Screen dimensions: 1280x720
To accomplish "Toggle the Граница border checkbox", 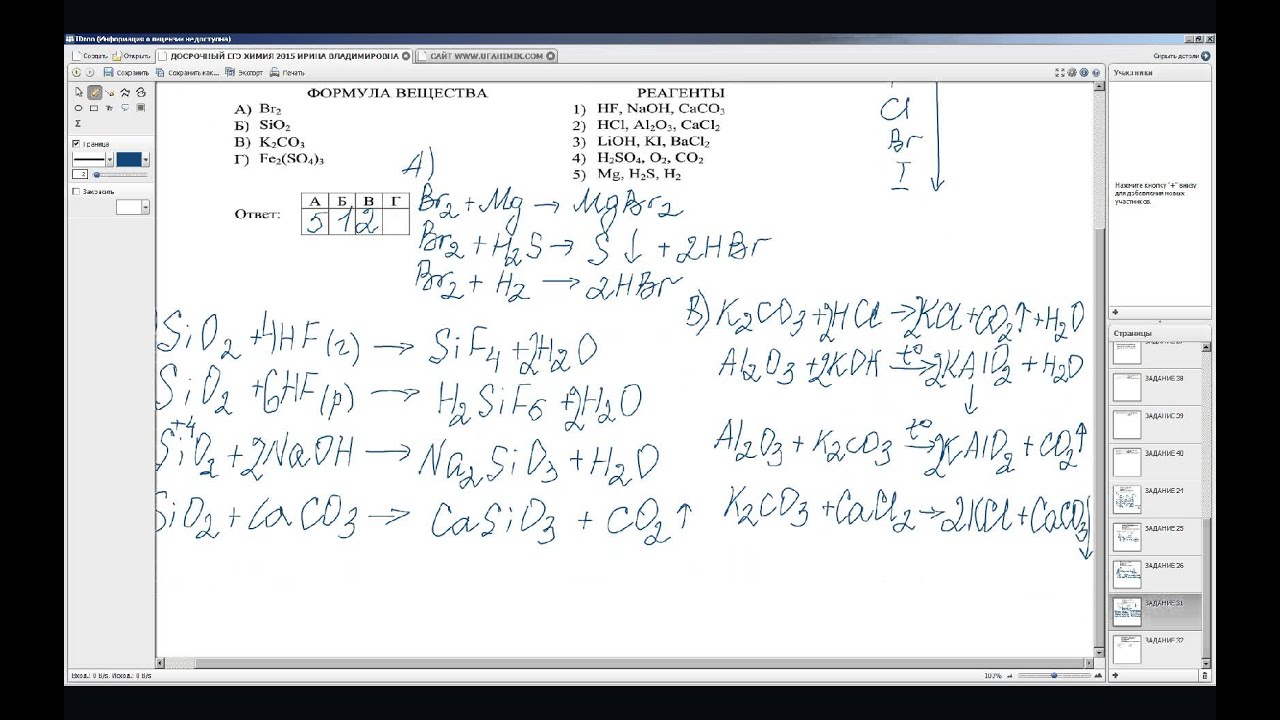I will click(x=77, y=143).
